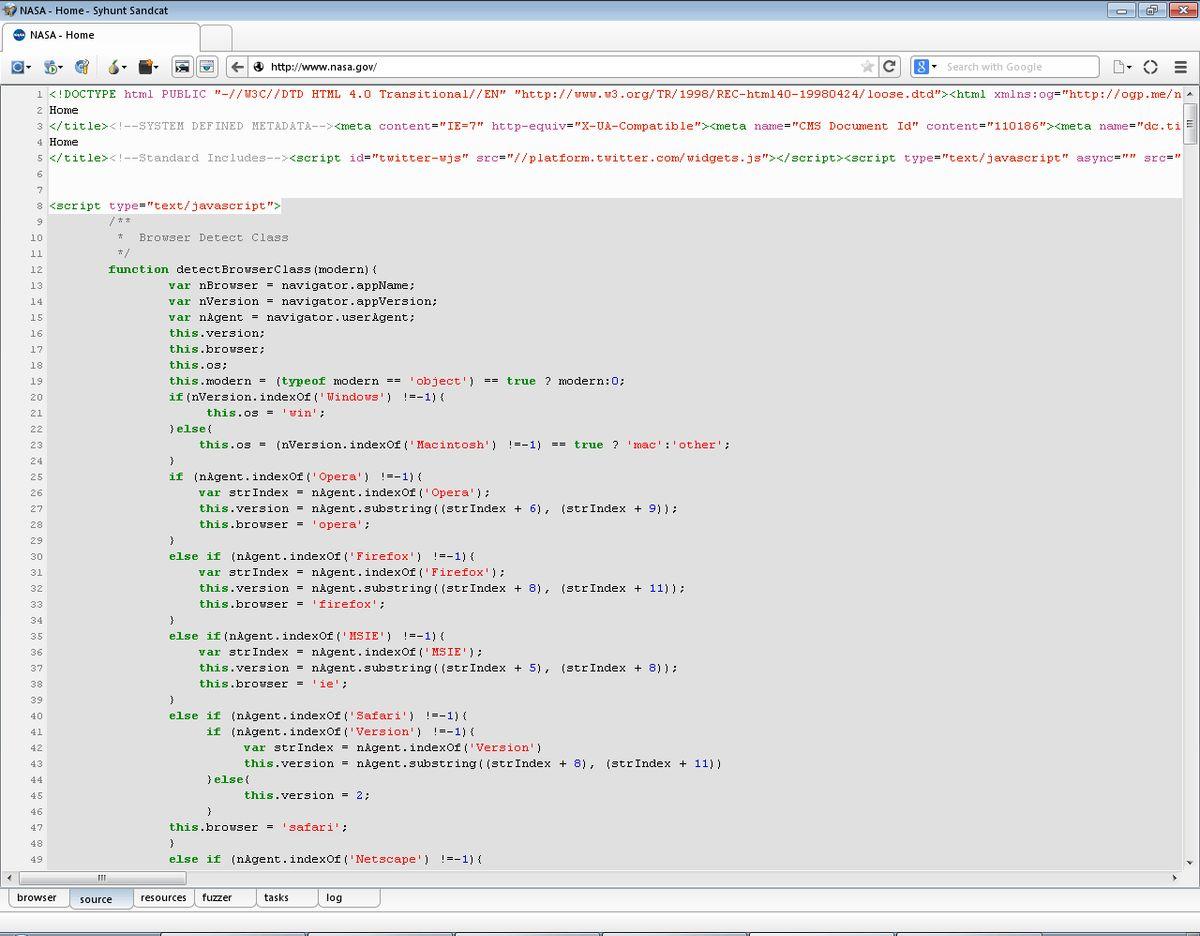Reload the page with the refresh button

tap(889, 67)
